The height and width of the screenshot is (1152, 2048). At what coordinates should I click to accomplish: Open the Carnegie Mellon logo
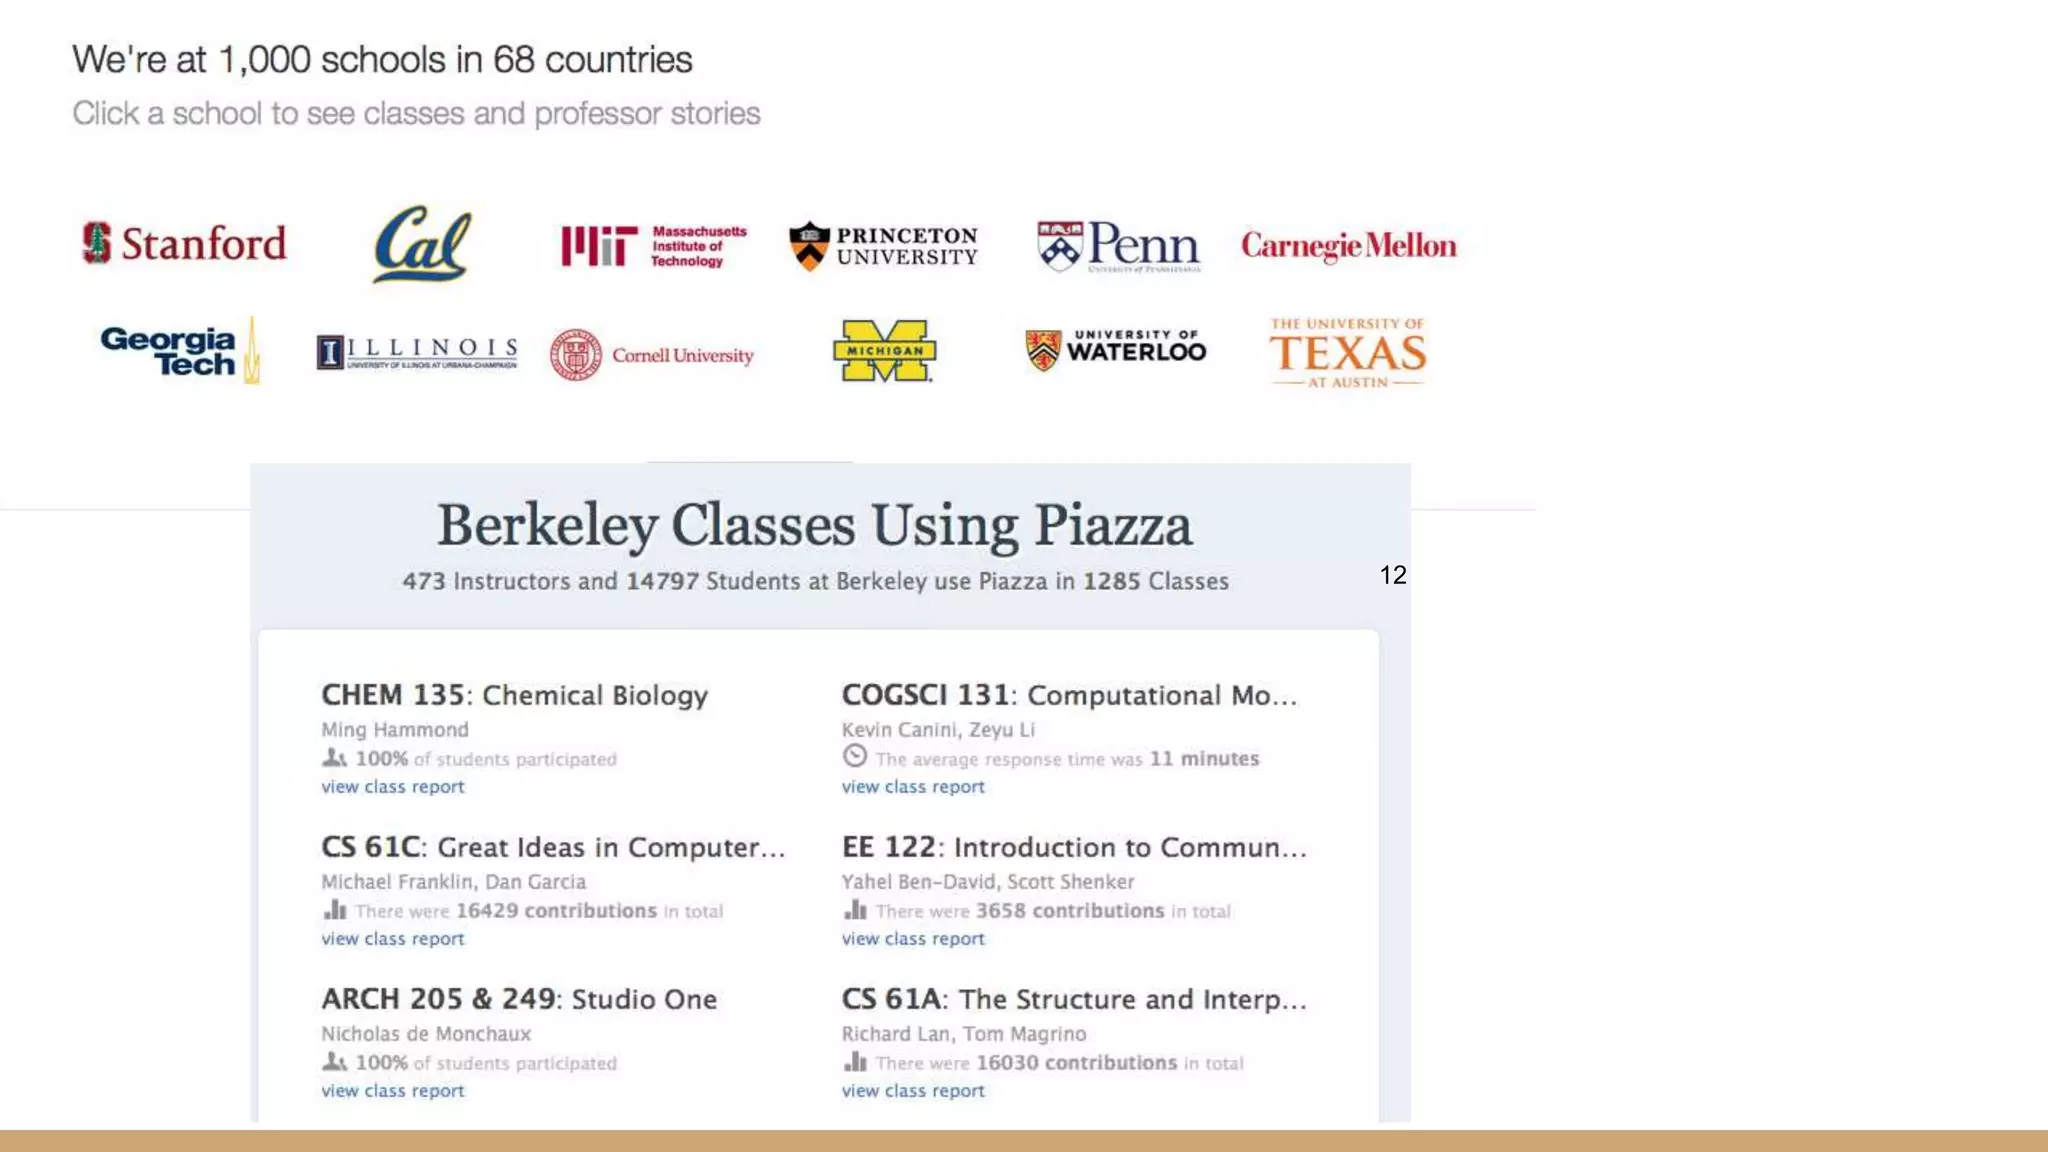(x=1348, y=246)
